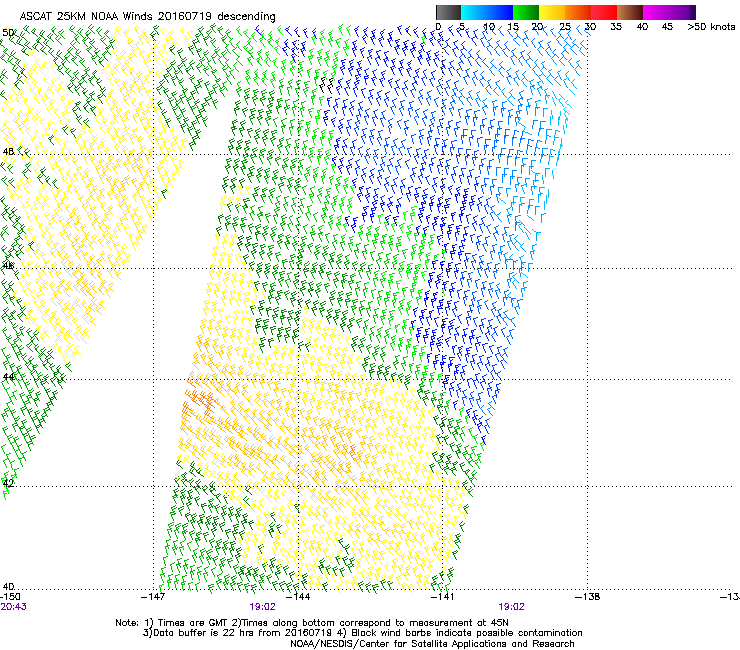This screenshot has width=740, height=650.
Task: Click the NOAA/NESDIS credit line
Action: 432,644
